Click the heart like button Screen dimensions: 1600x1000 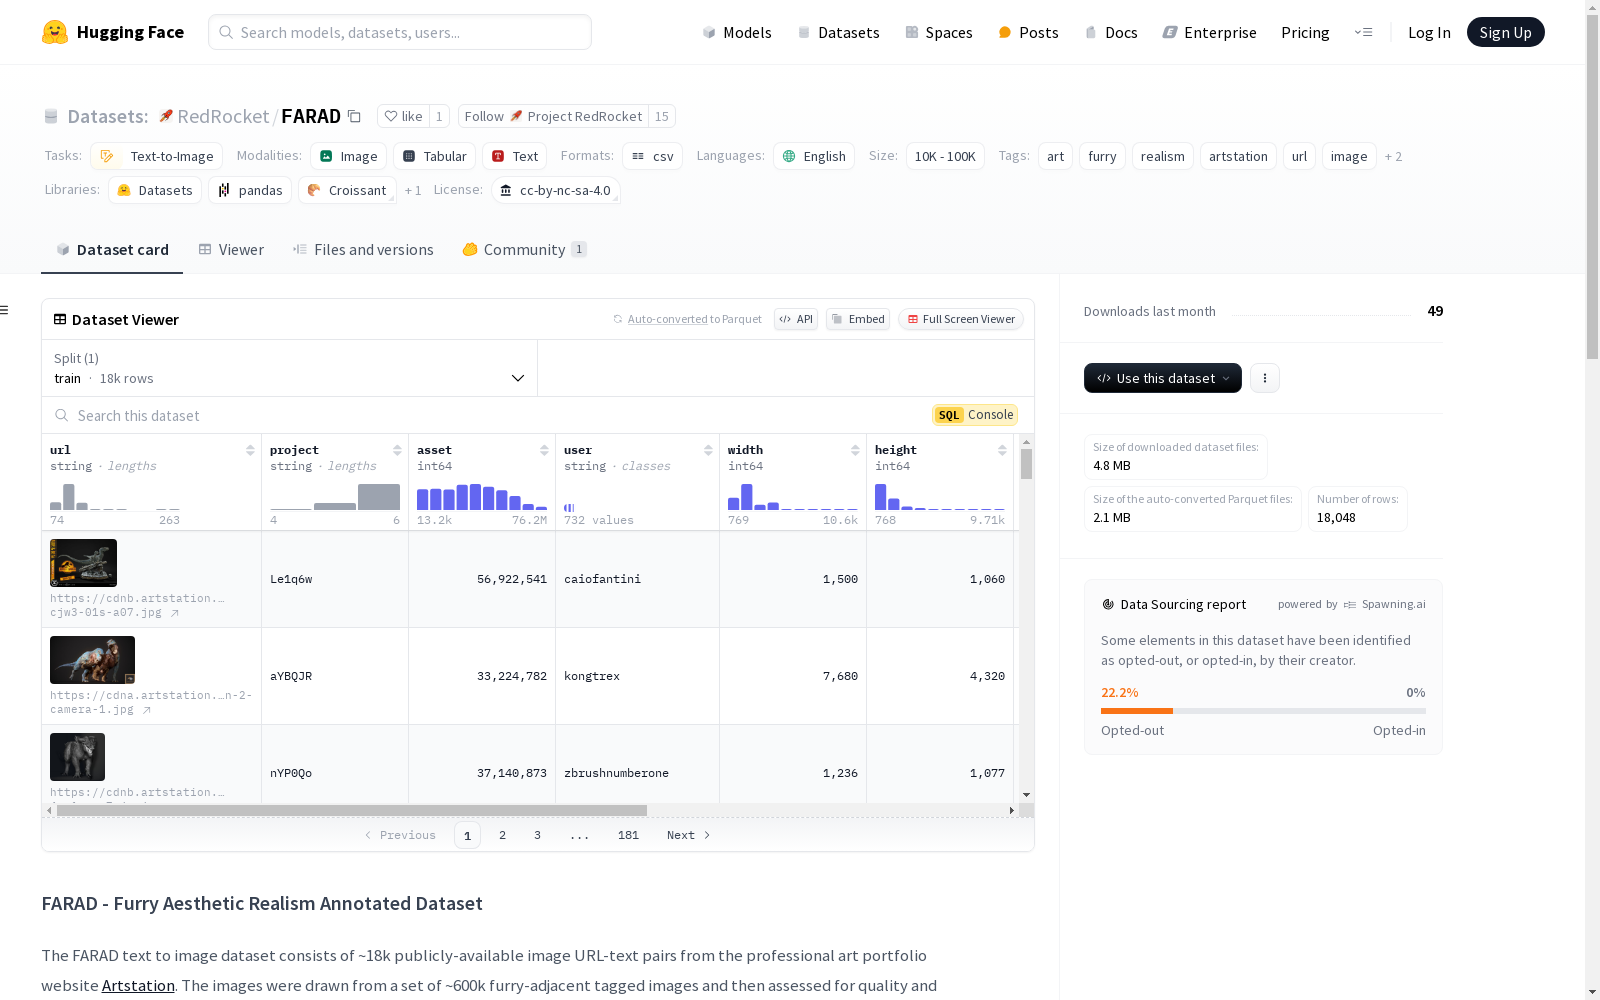(403, 116)
